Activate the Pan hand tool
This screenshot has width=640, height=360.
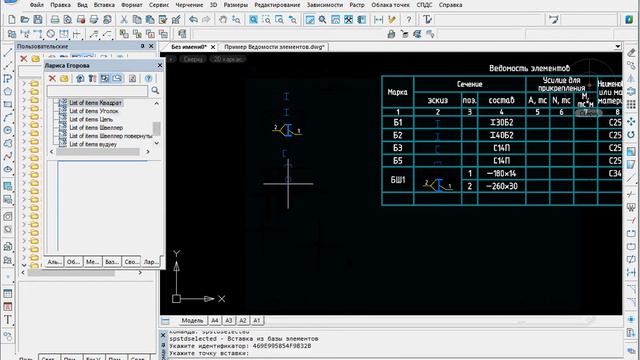tap(223, 20)
